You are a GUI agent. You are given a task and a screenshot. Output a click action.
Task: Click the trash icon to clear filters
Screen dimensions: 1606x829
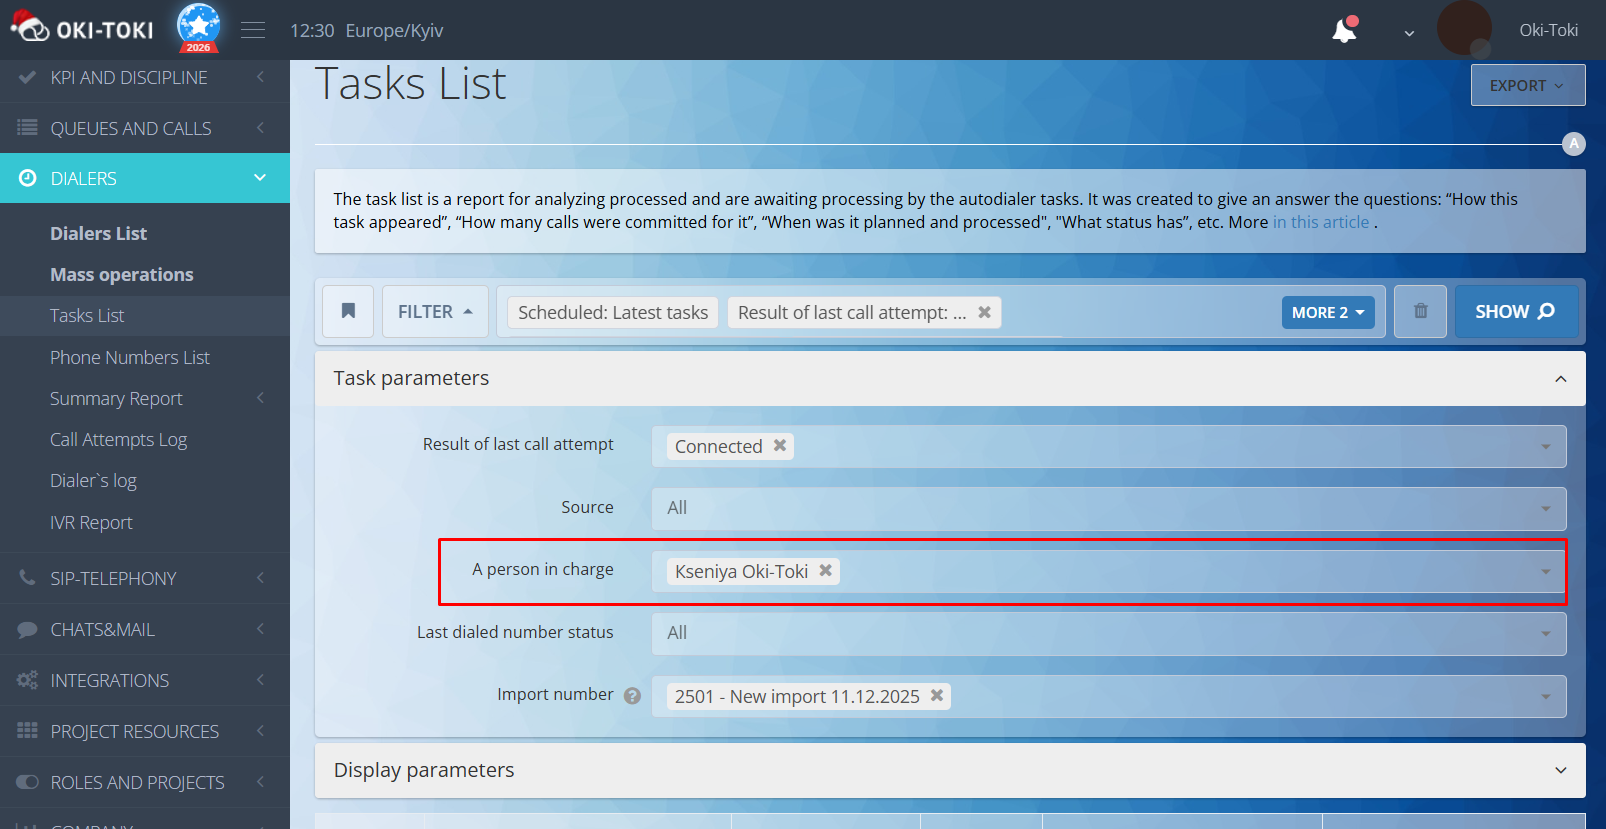pyautogui.click(x=1420, y=311)
